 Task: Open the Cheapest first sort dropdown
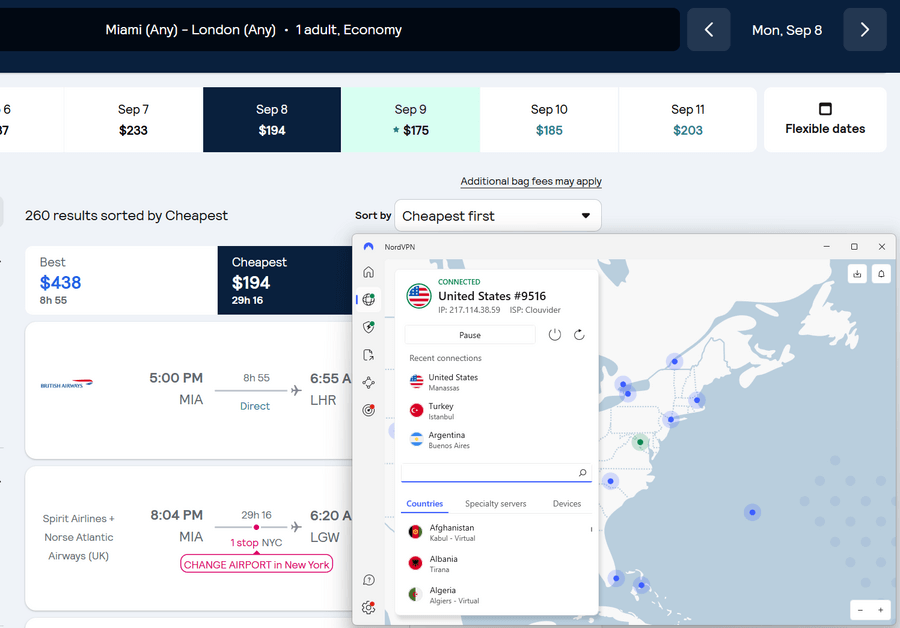[x=498, y=216]
